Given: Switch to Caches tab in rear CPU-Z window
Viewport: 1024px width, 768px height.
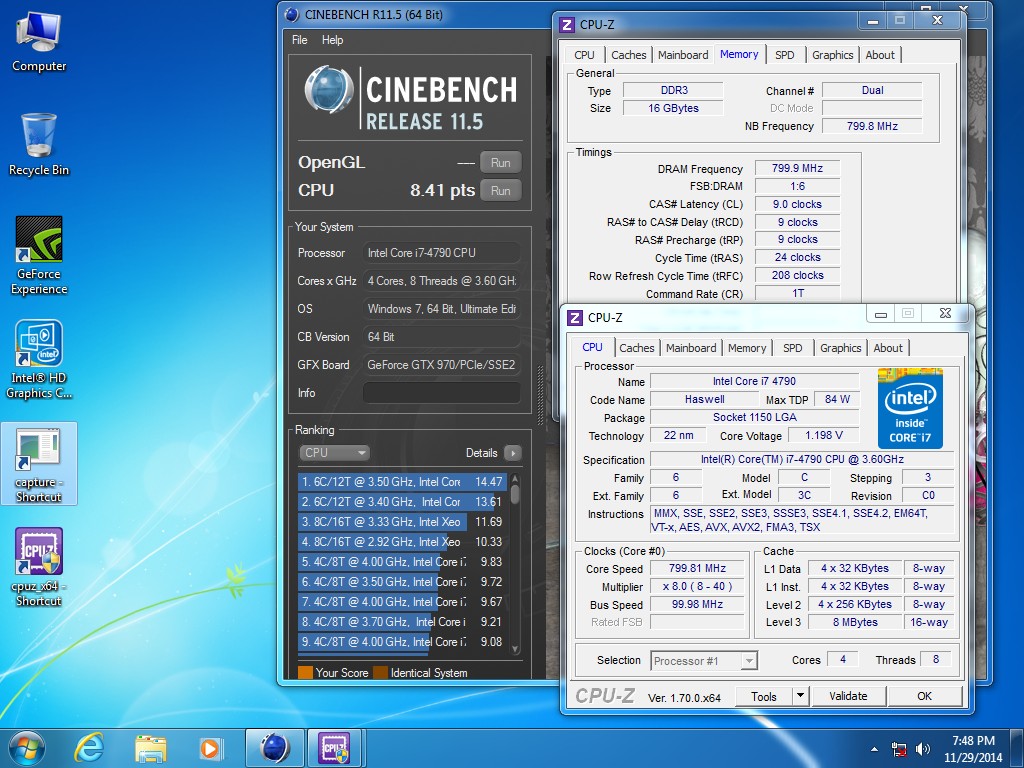Looking at the screenshot, I should pyautogui.click(x=628, y=55).
